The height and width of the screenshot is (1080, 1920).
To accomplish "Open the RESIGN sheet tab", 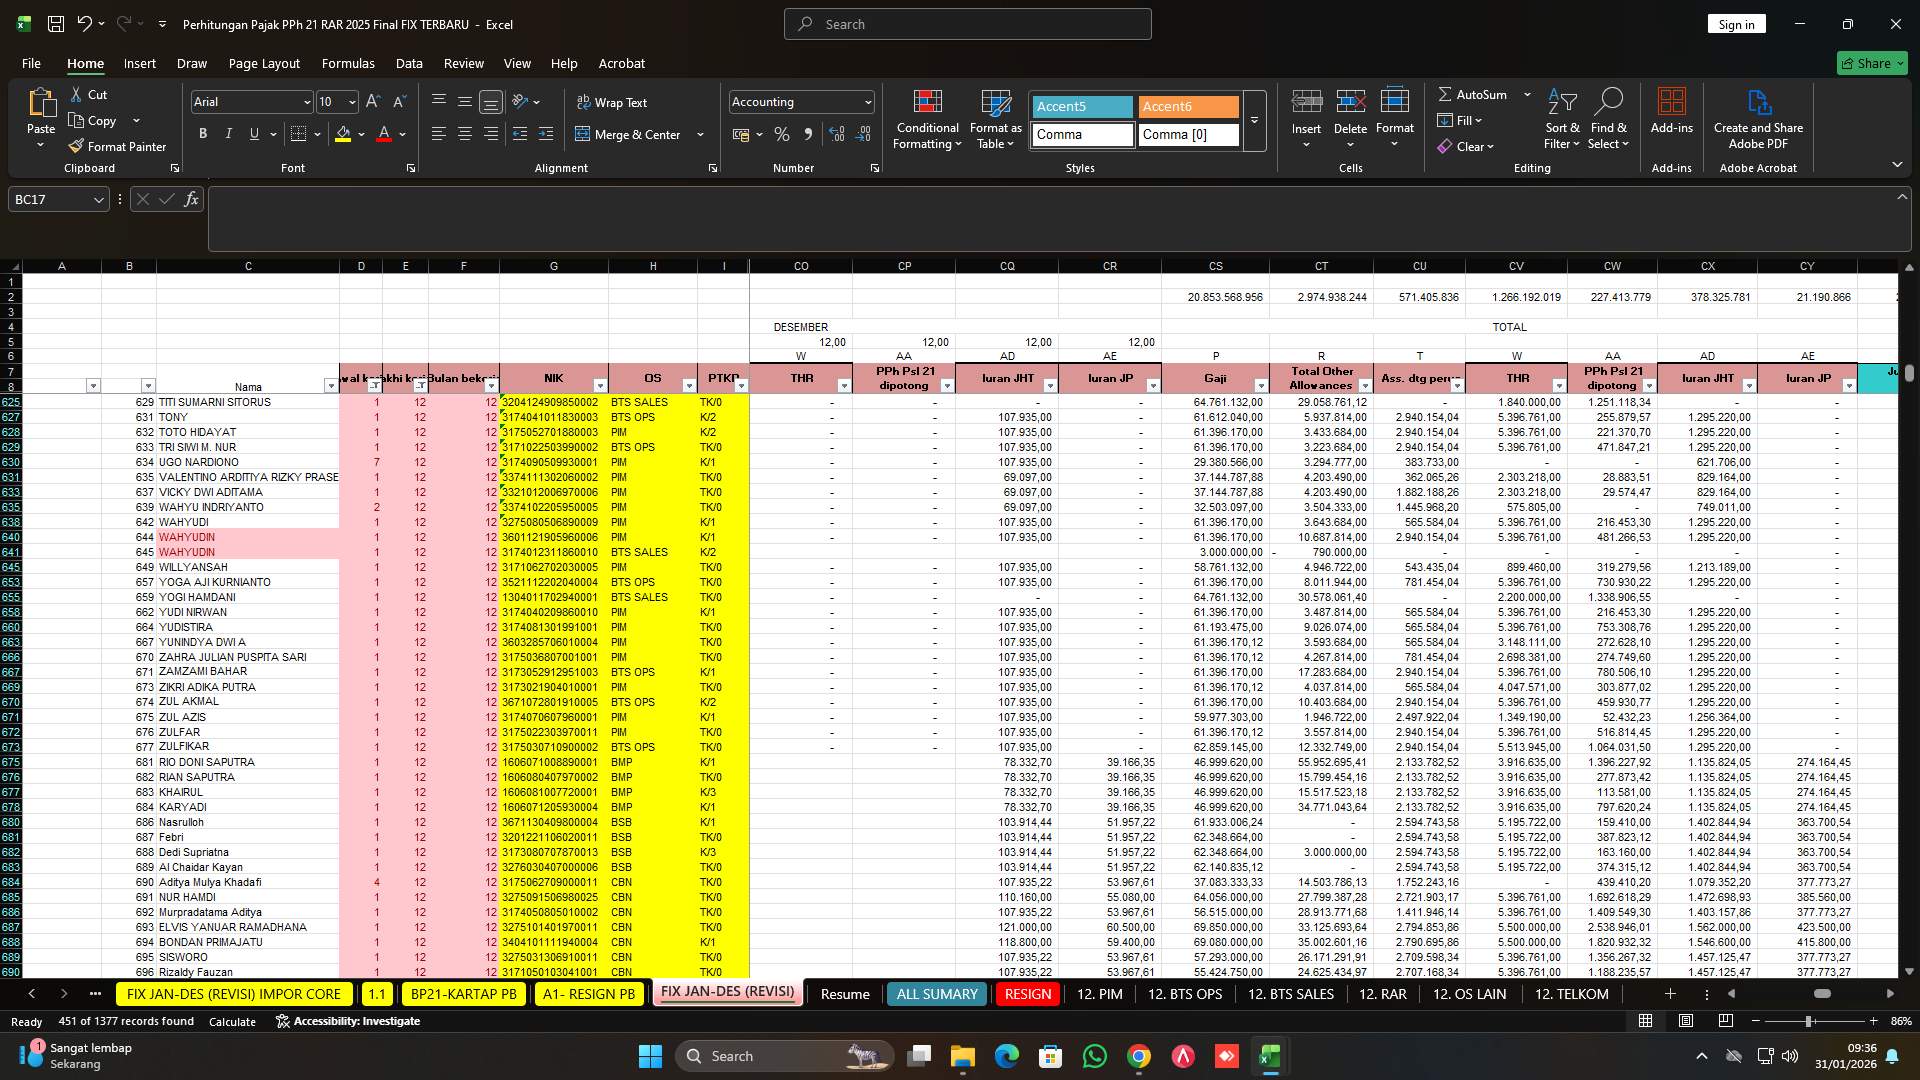I will 1027,993.
